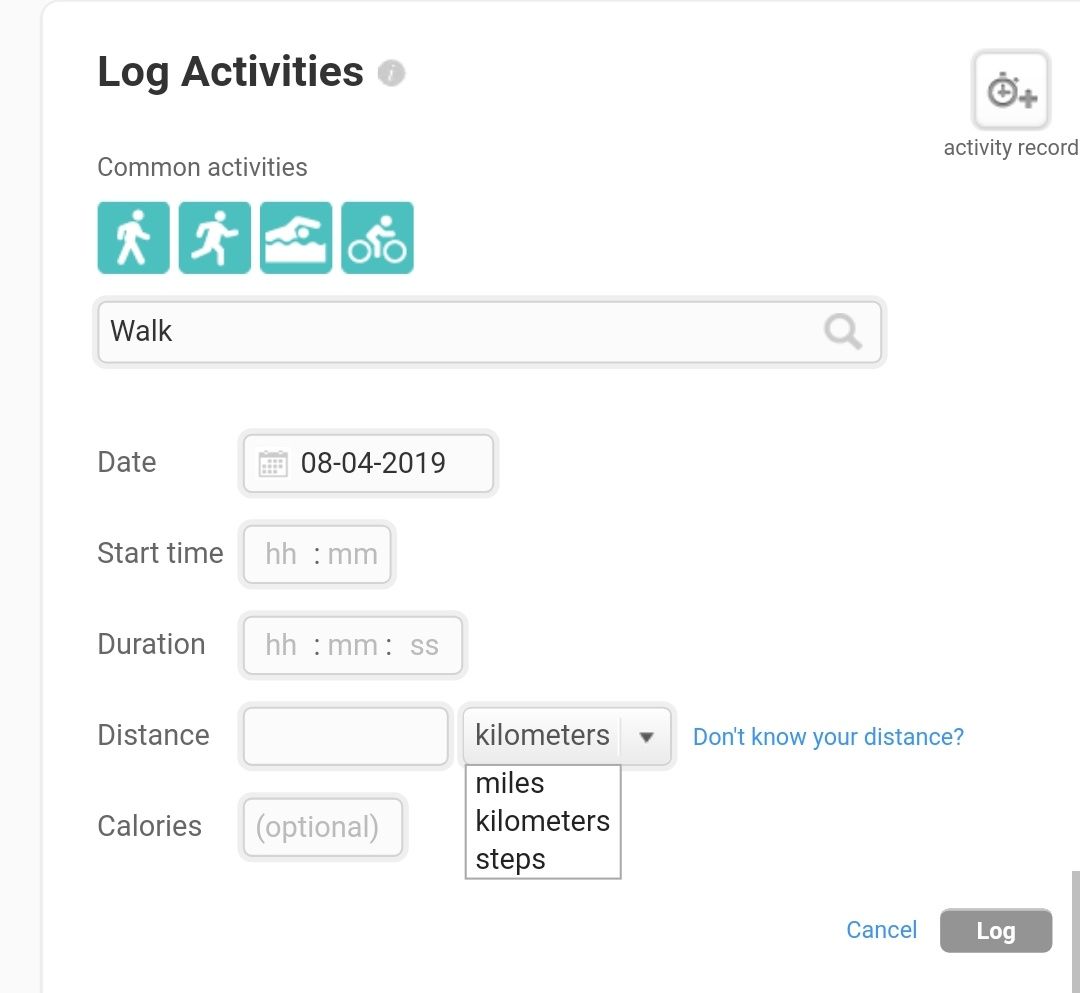Click the activity record stopwatch icon
Screen dimensions: 1080x993
click(1011, 92)
